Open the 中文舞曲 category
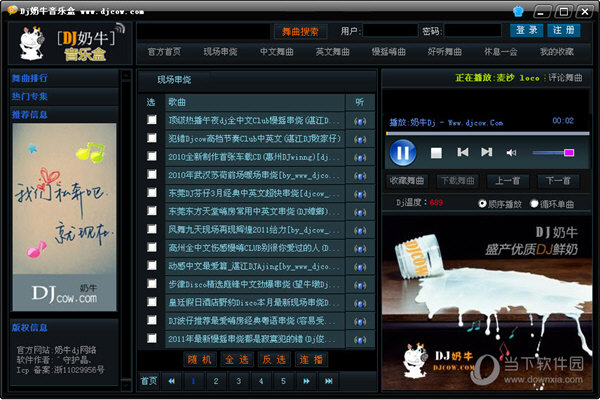The height and width of the screenshot is (400, 600). tap(276, 52)
